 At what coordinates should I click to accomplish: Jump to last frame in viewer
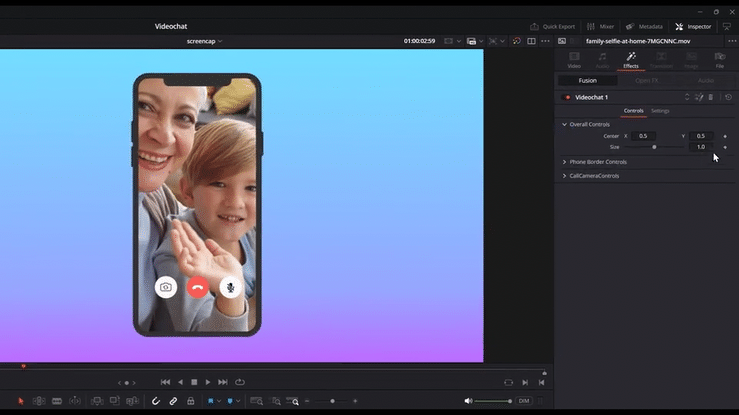pyautogui.click(x=223, y=382)
